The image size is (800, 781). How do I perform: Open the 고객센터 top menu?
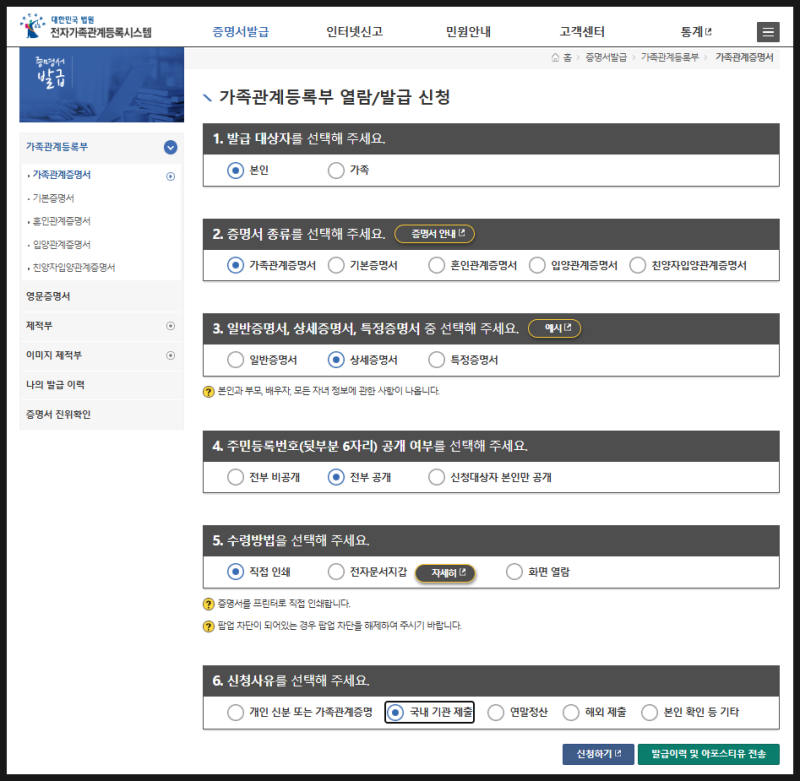pos(582,32)
